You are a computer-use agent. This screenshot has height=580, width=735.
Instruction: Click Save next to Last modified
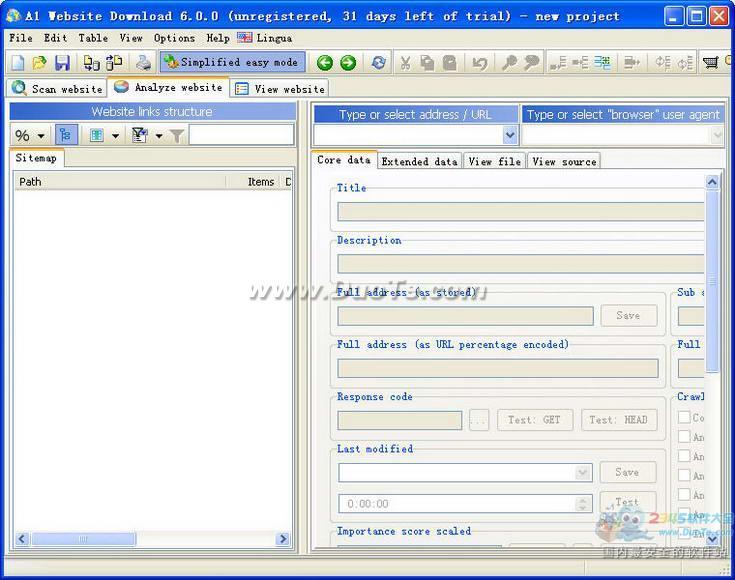pyautogui.click(x=628, y=472)
